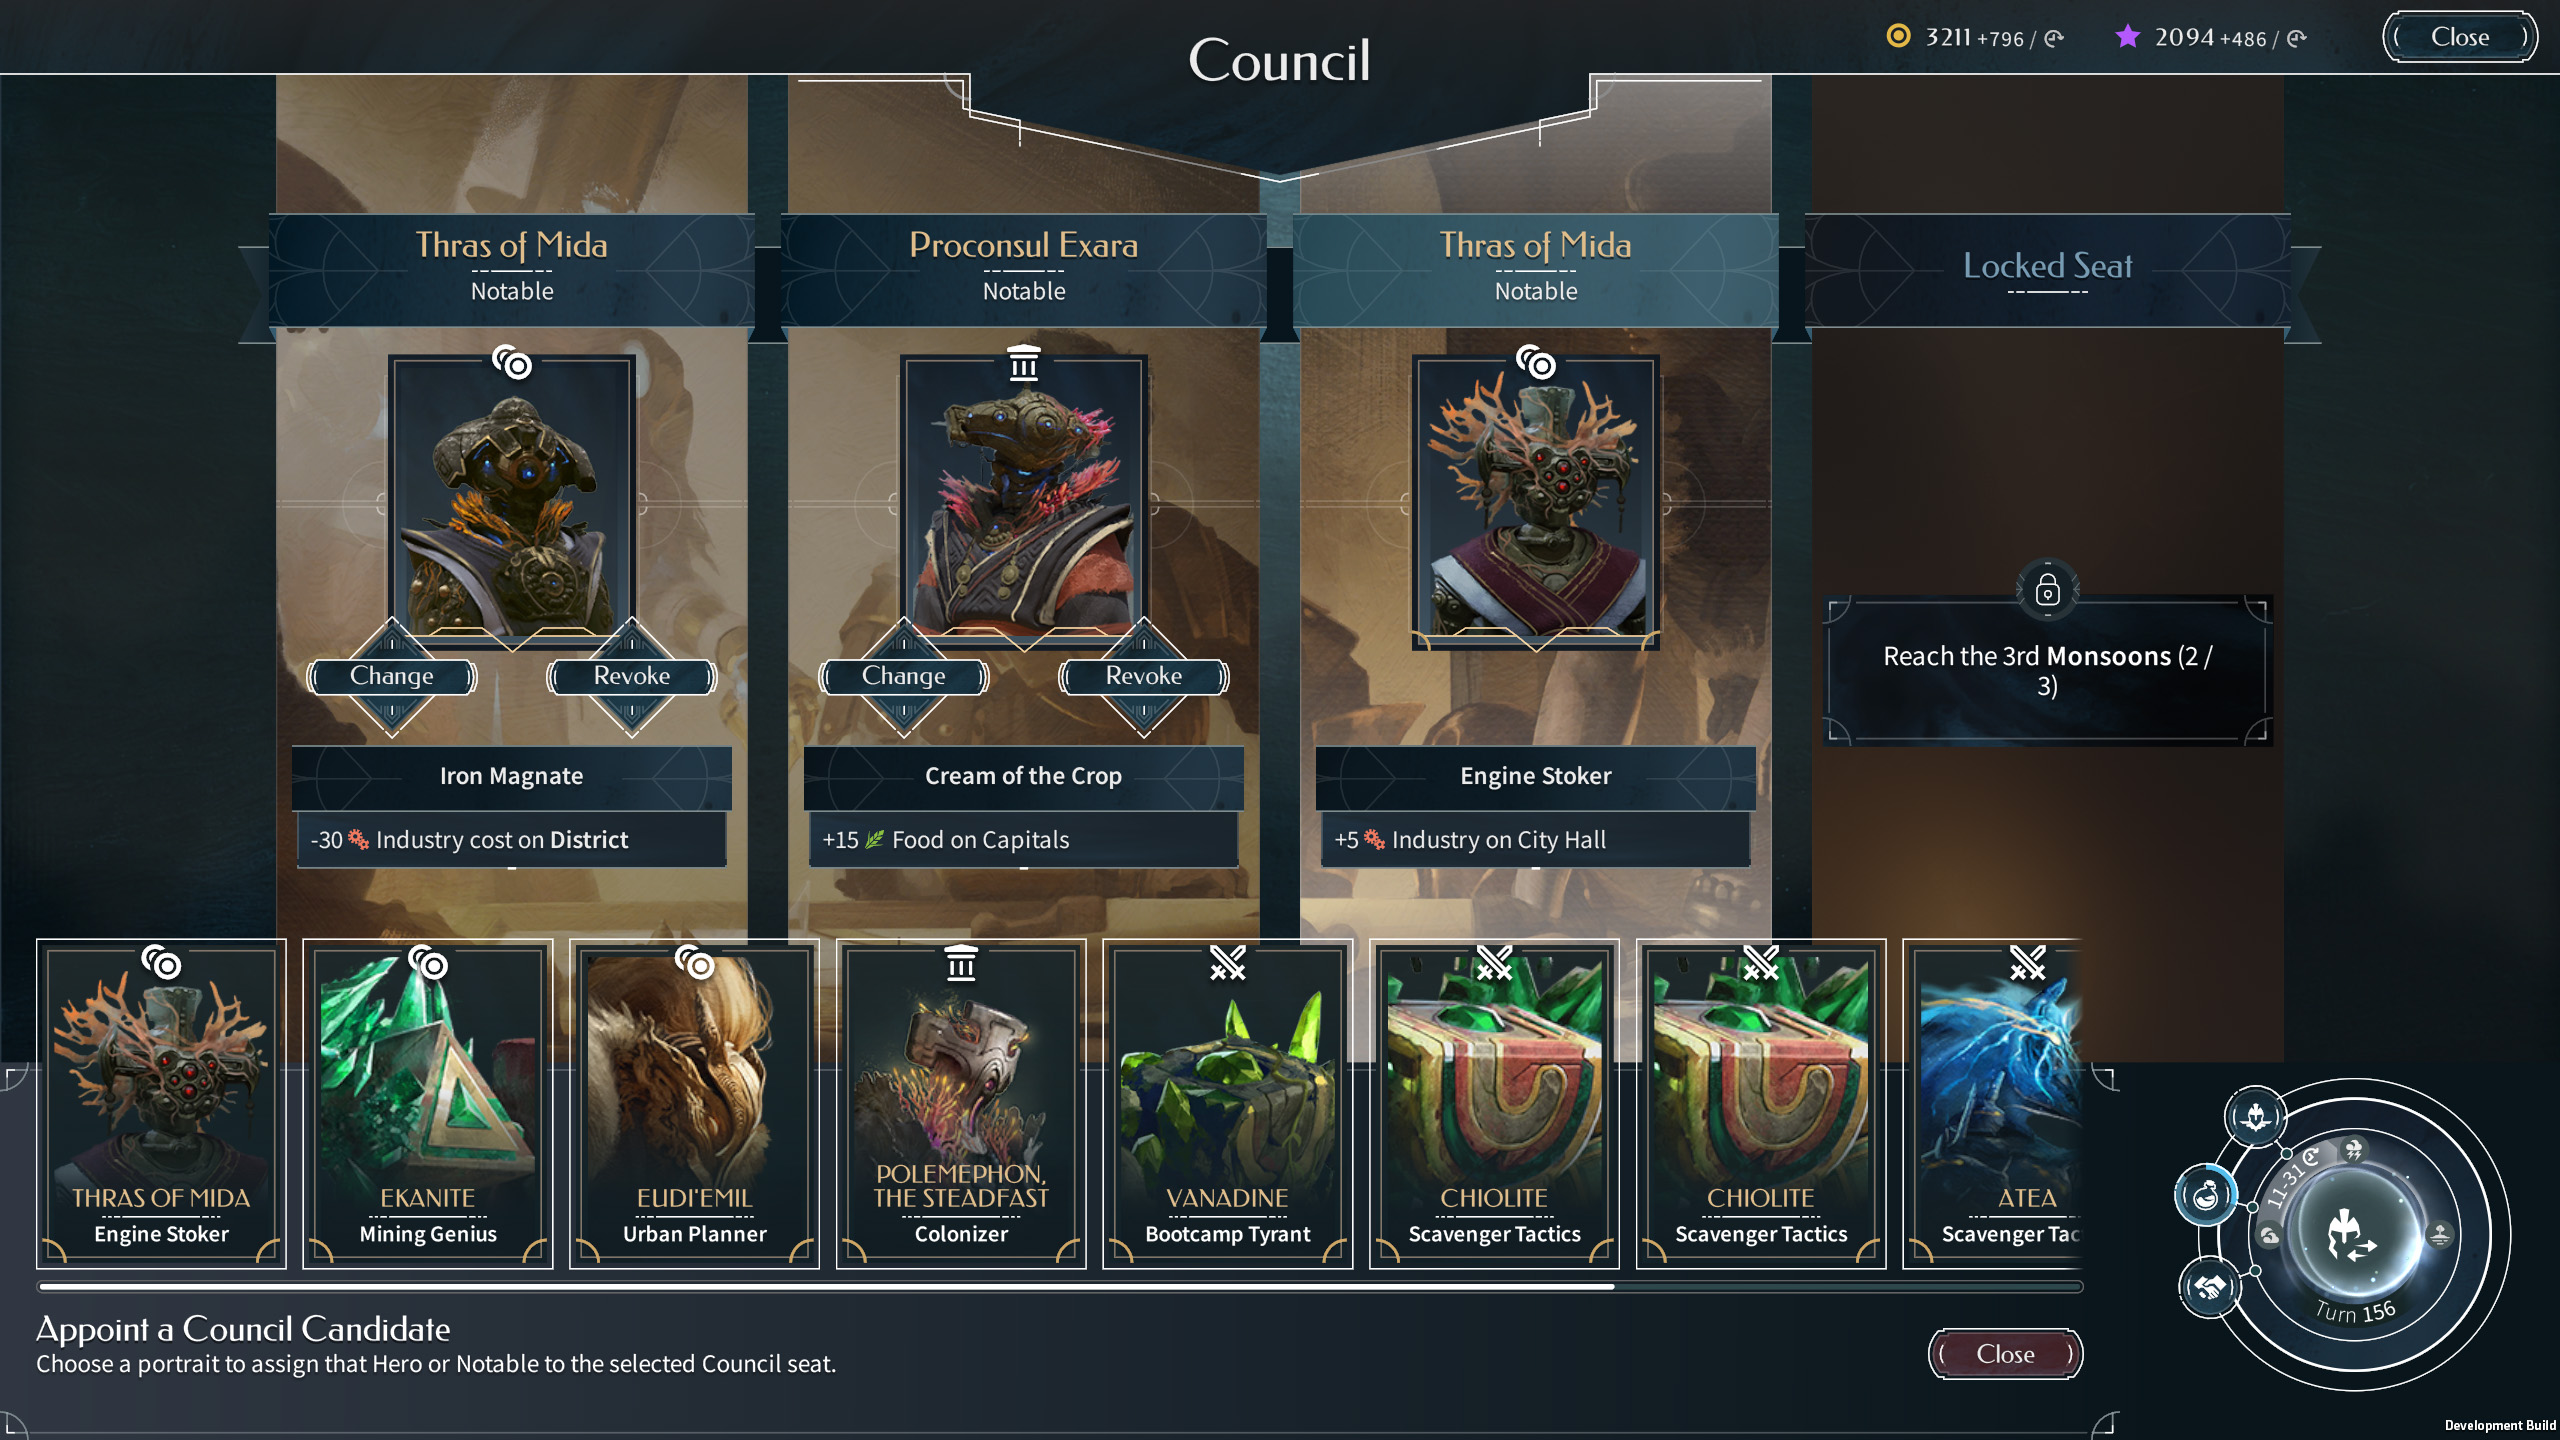Click the winged helmet hero icon

[x=2256, y=1115]
